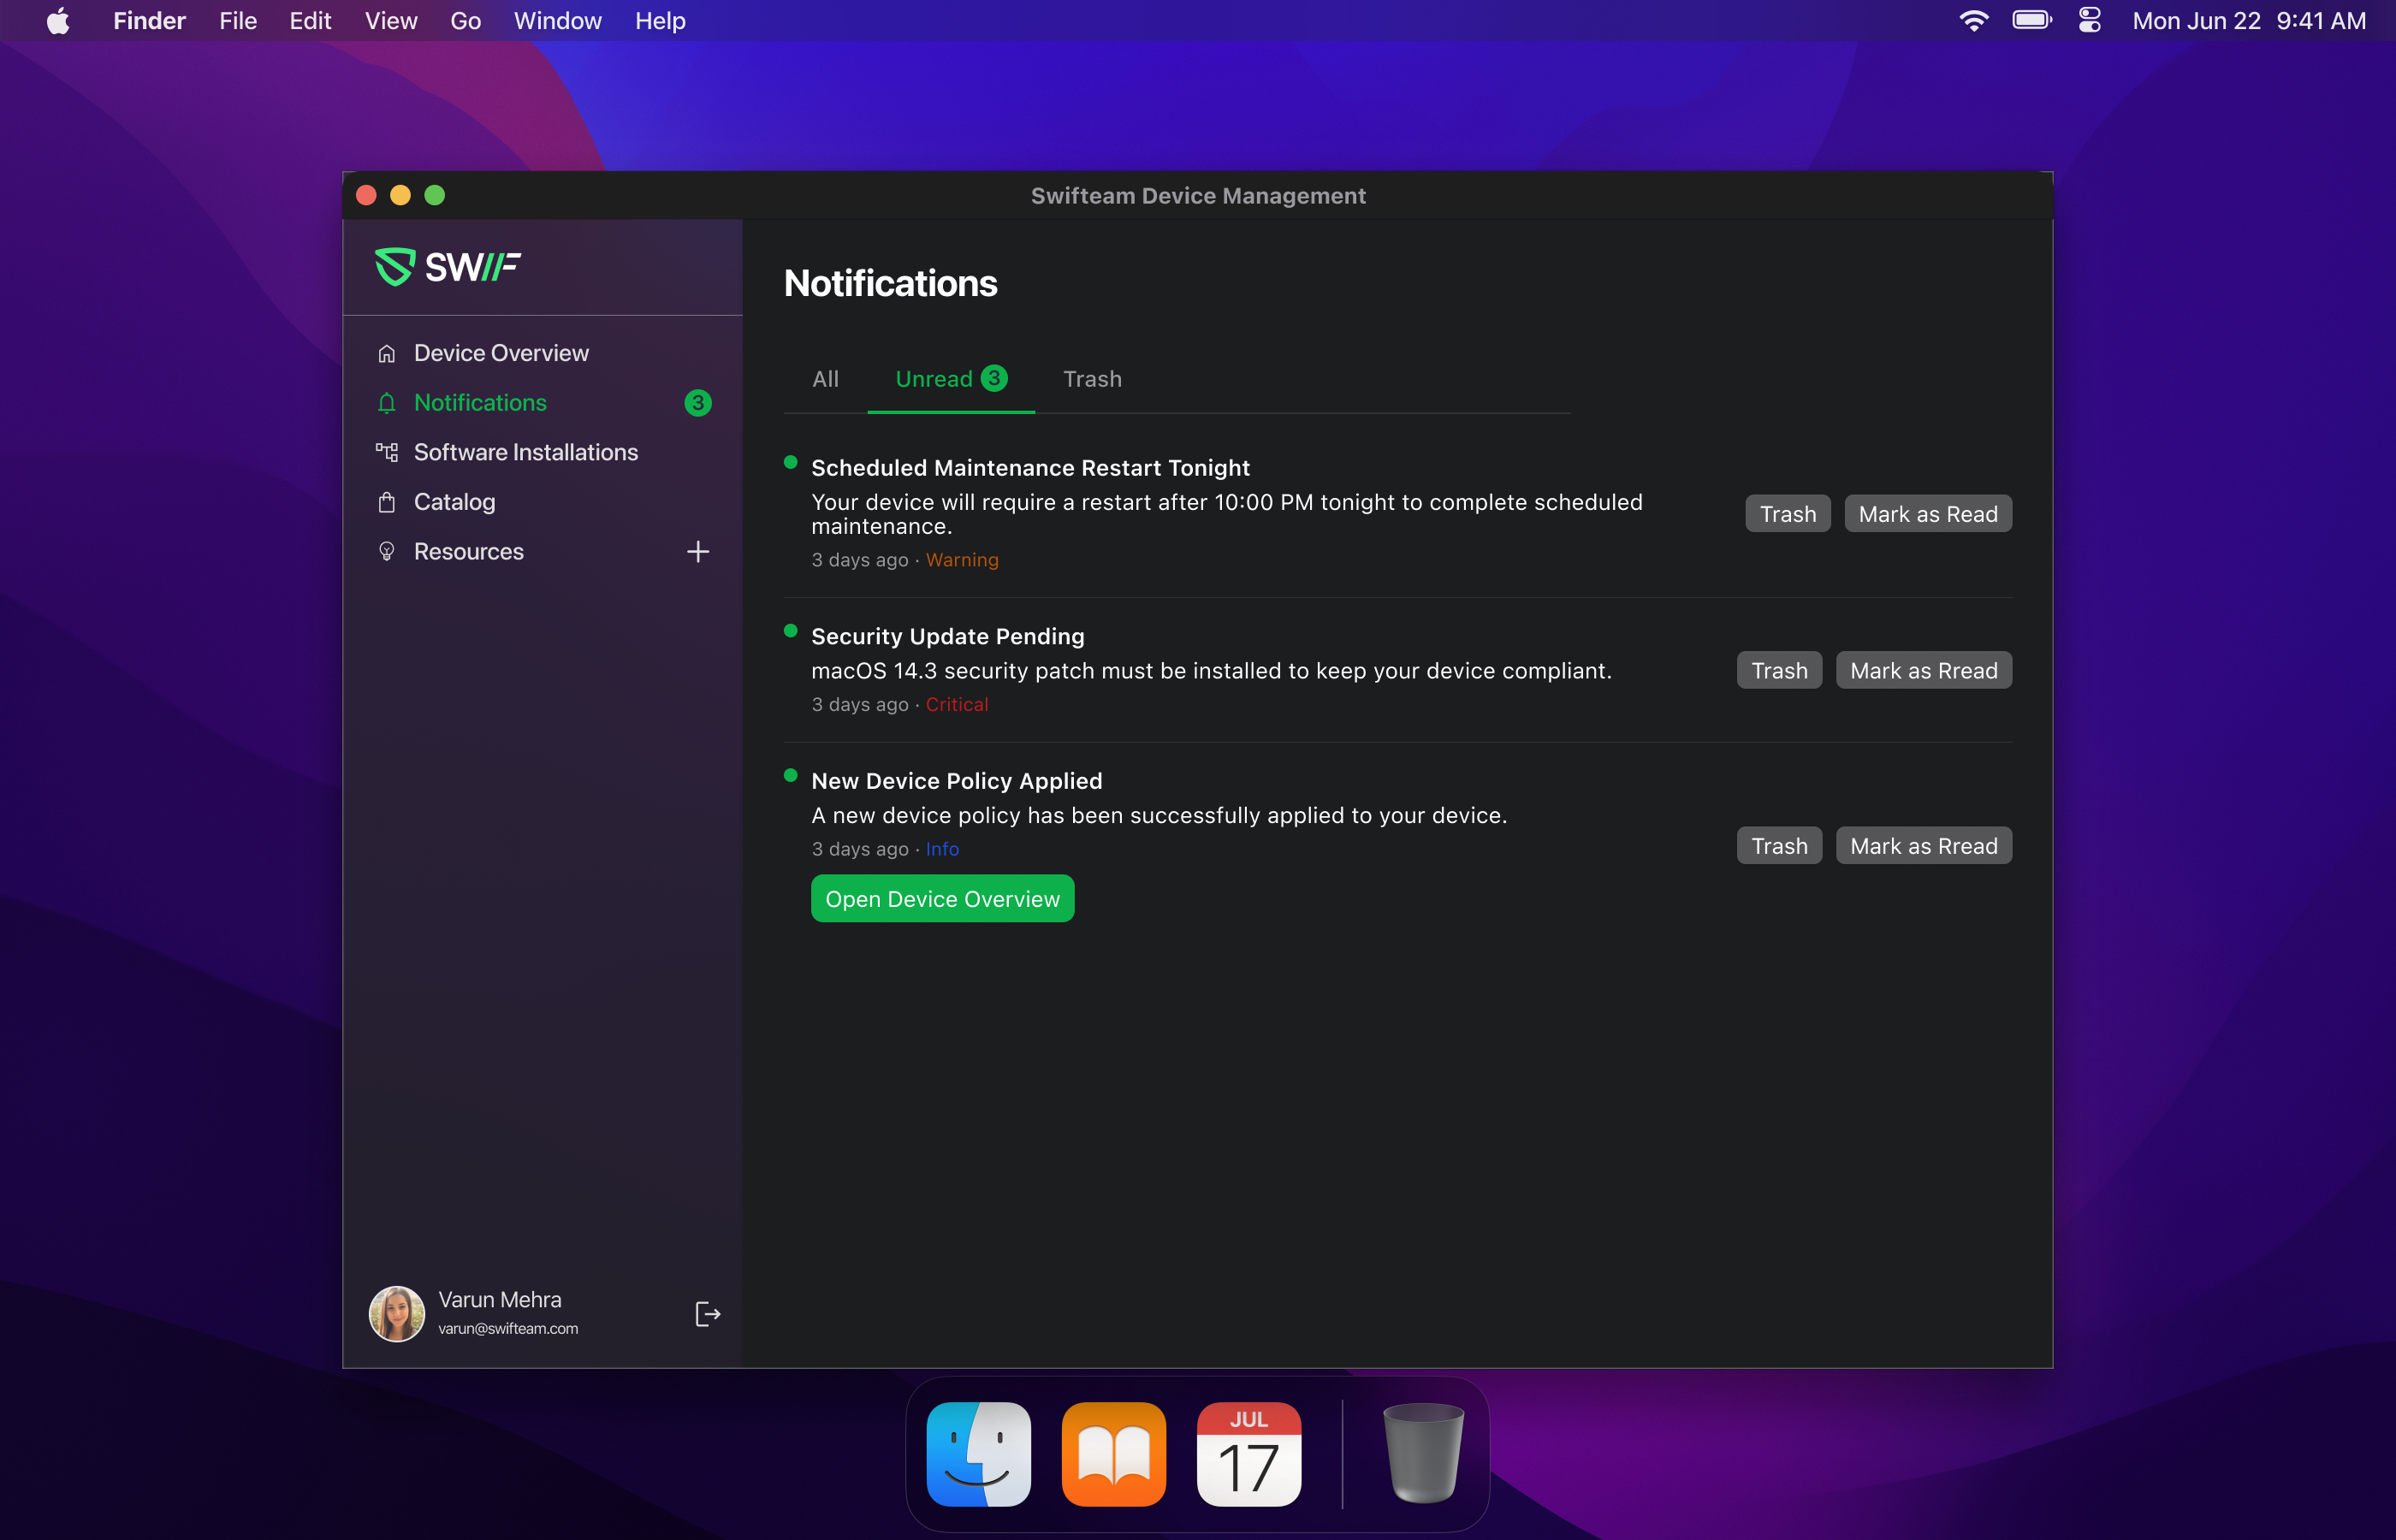Click the Warning severity label
Image resolution: width=2396 pixels, height=1540 pixels.
tap(962, 560)
